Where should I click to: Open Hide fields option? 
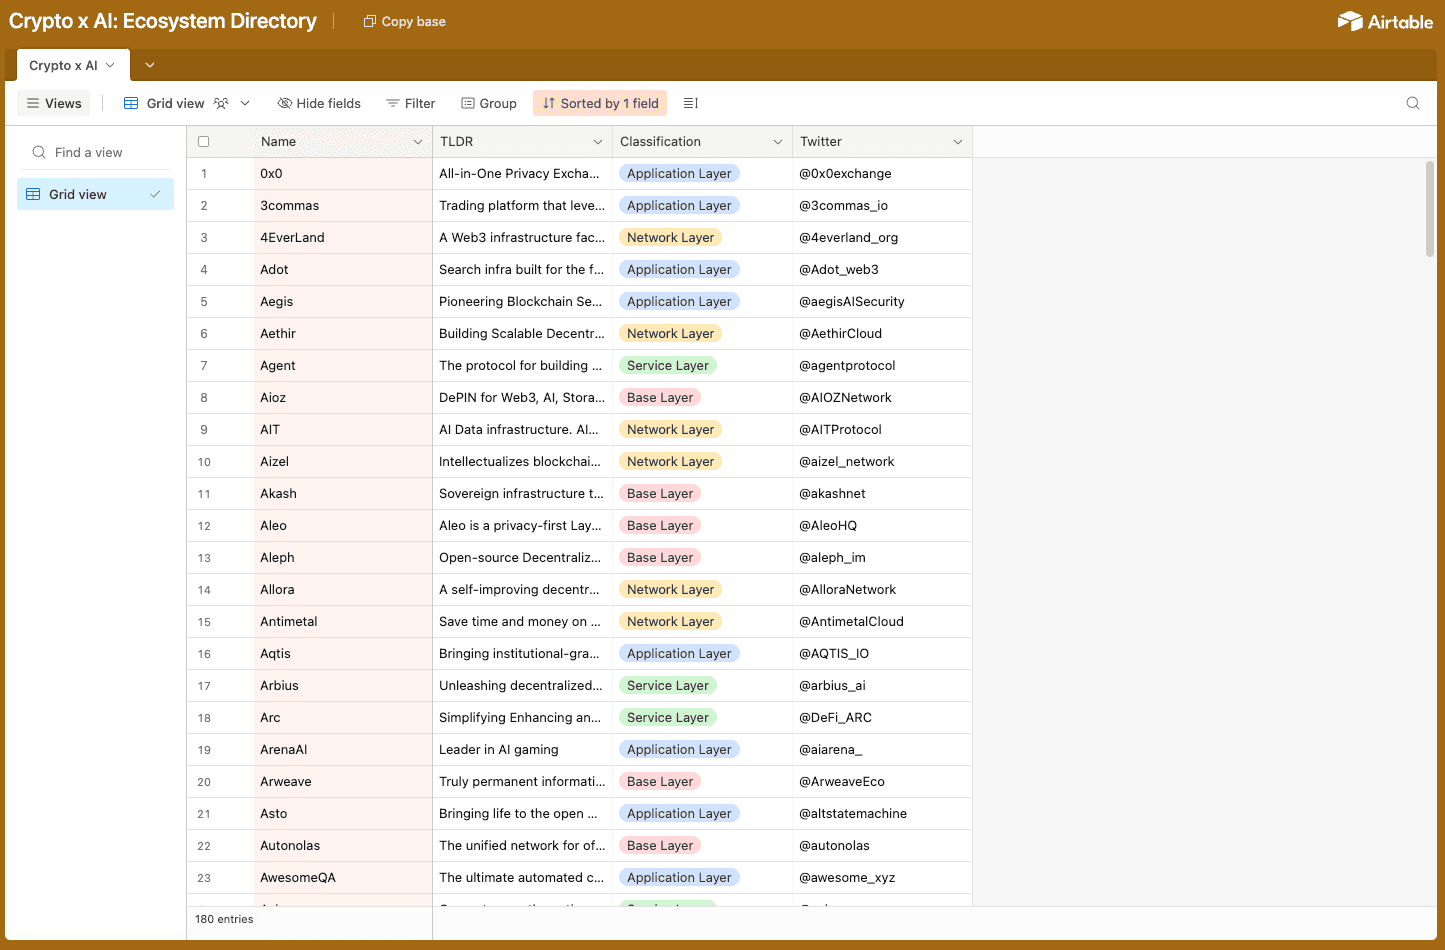[x=319, y=103]
